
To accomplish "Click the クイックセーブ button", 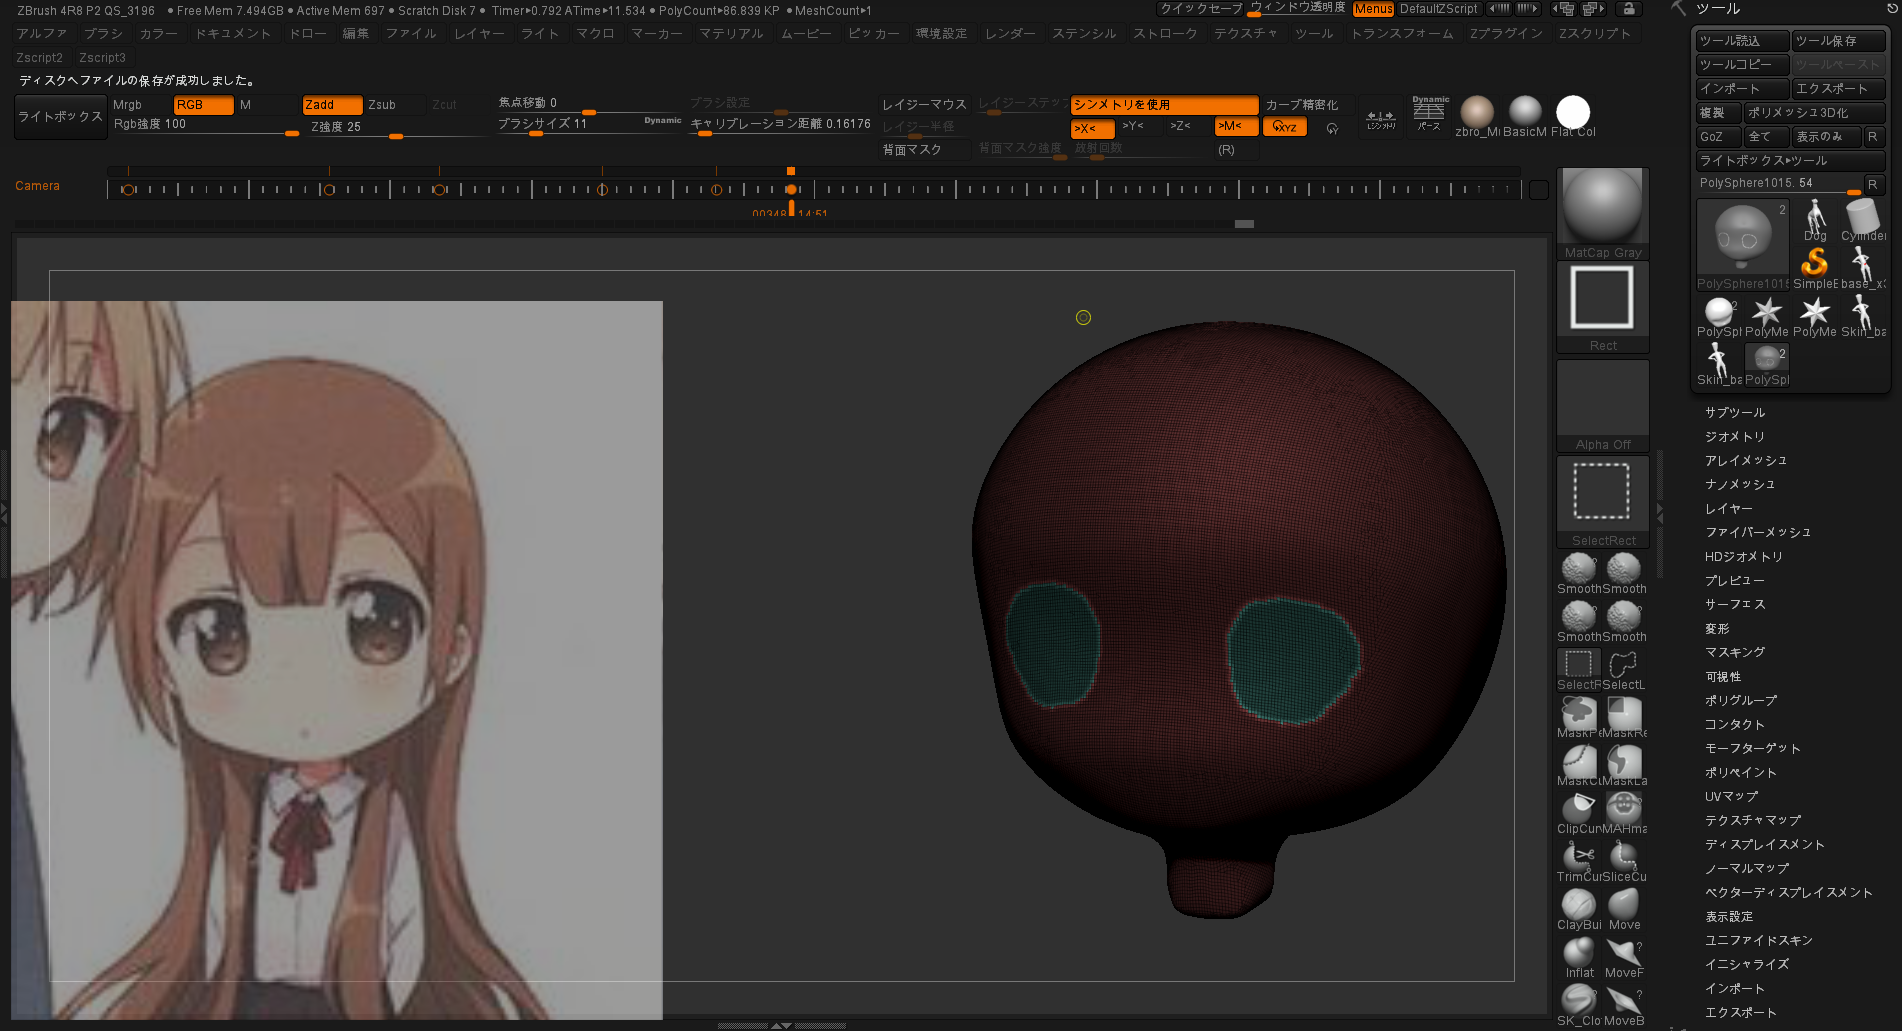I will pyautogui.click(x=1200, y=9).
